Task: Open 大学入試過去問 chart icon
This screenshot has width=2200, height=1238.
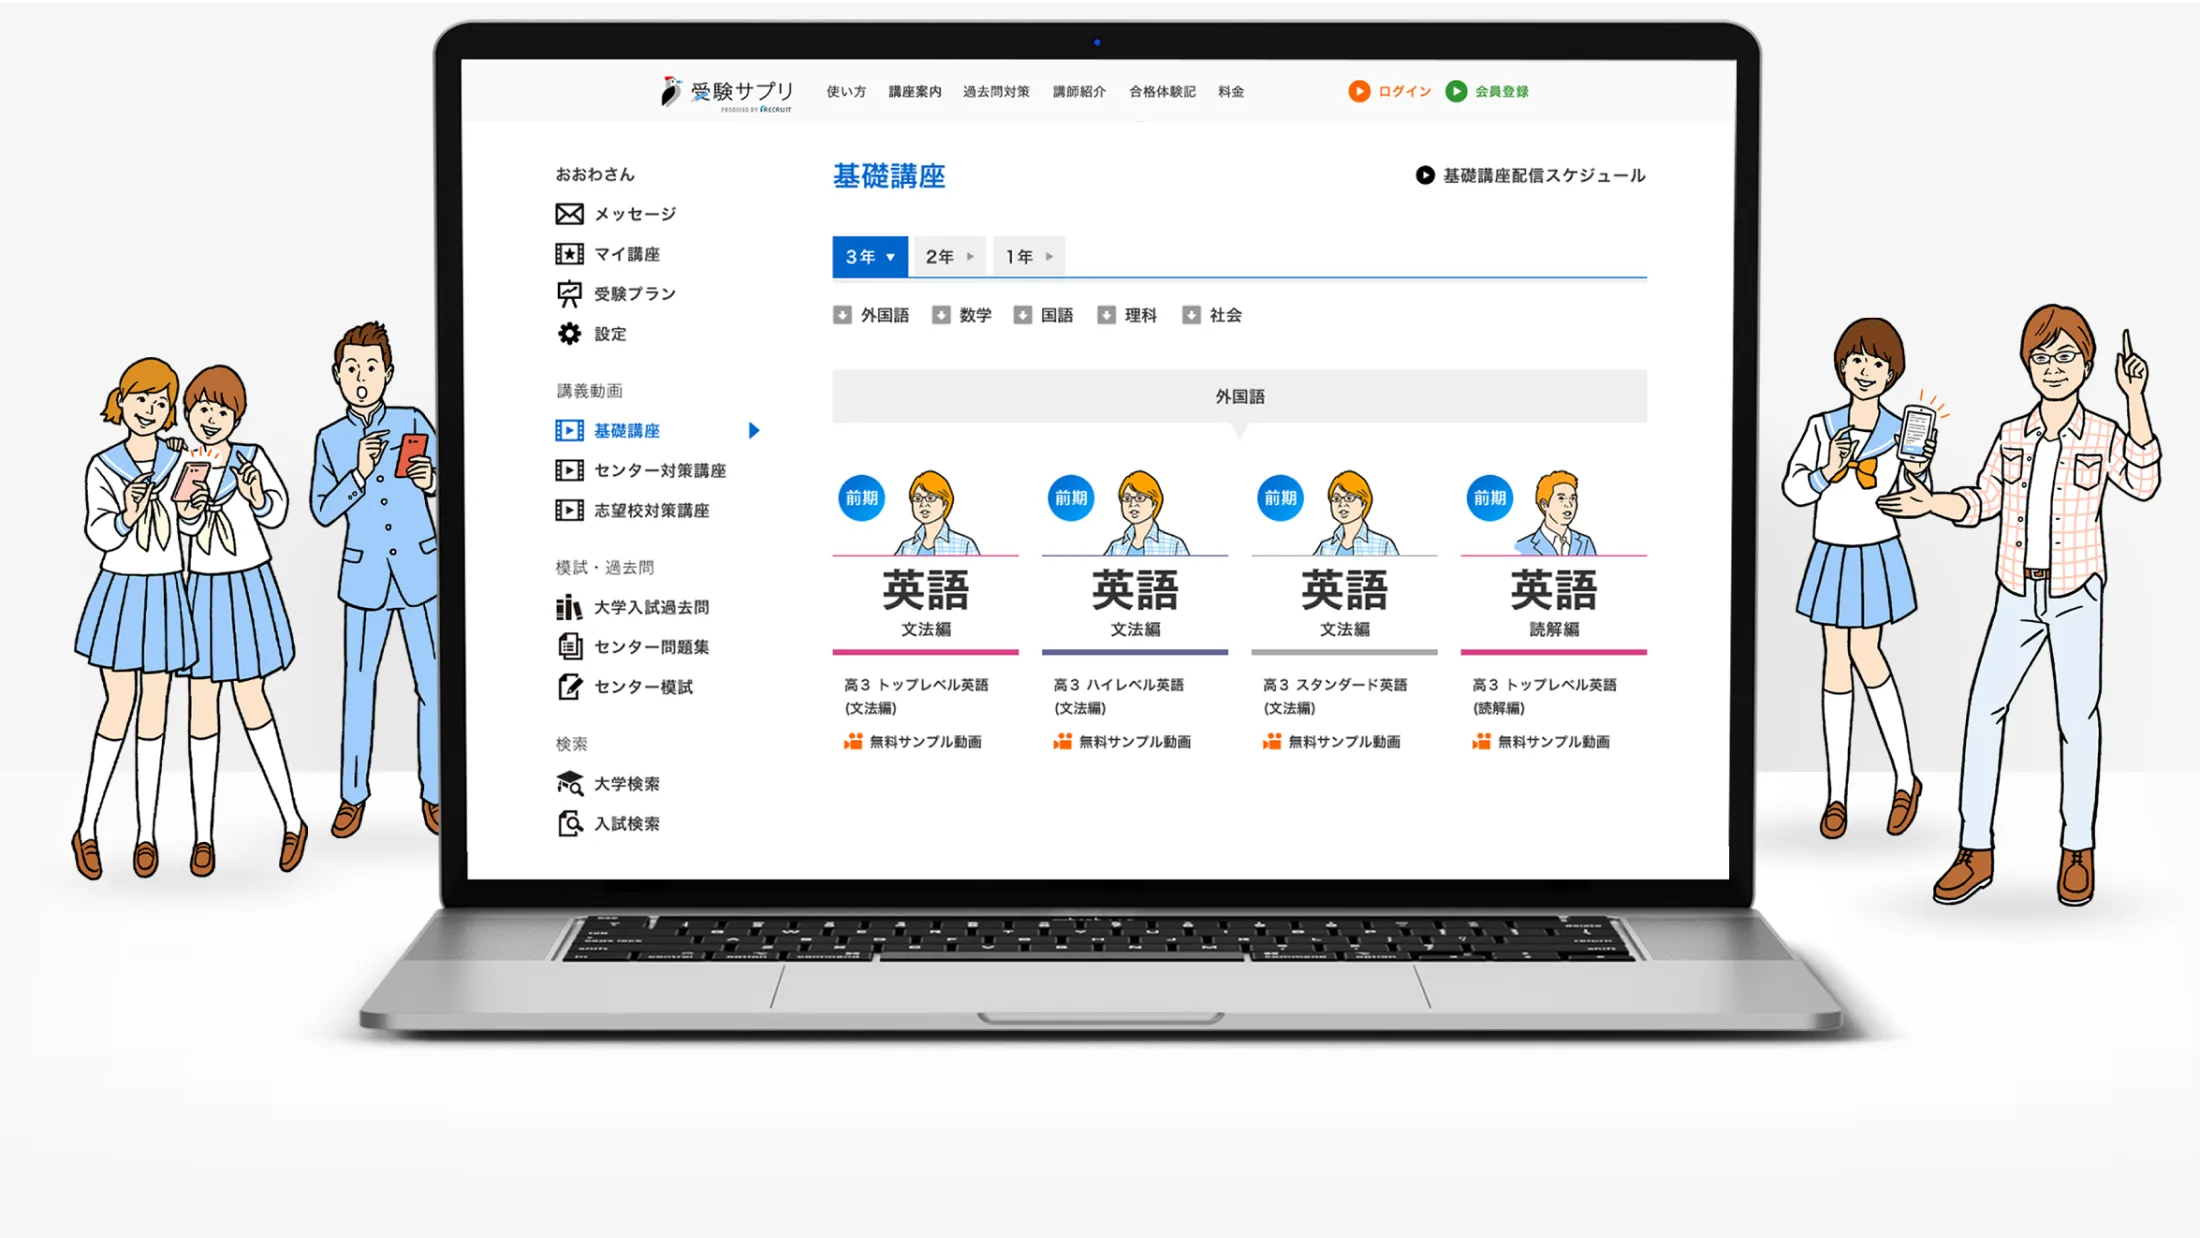Action: [x=570, y=606]
